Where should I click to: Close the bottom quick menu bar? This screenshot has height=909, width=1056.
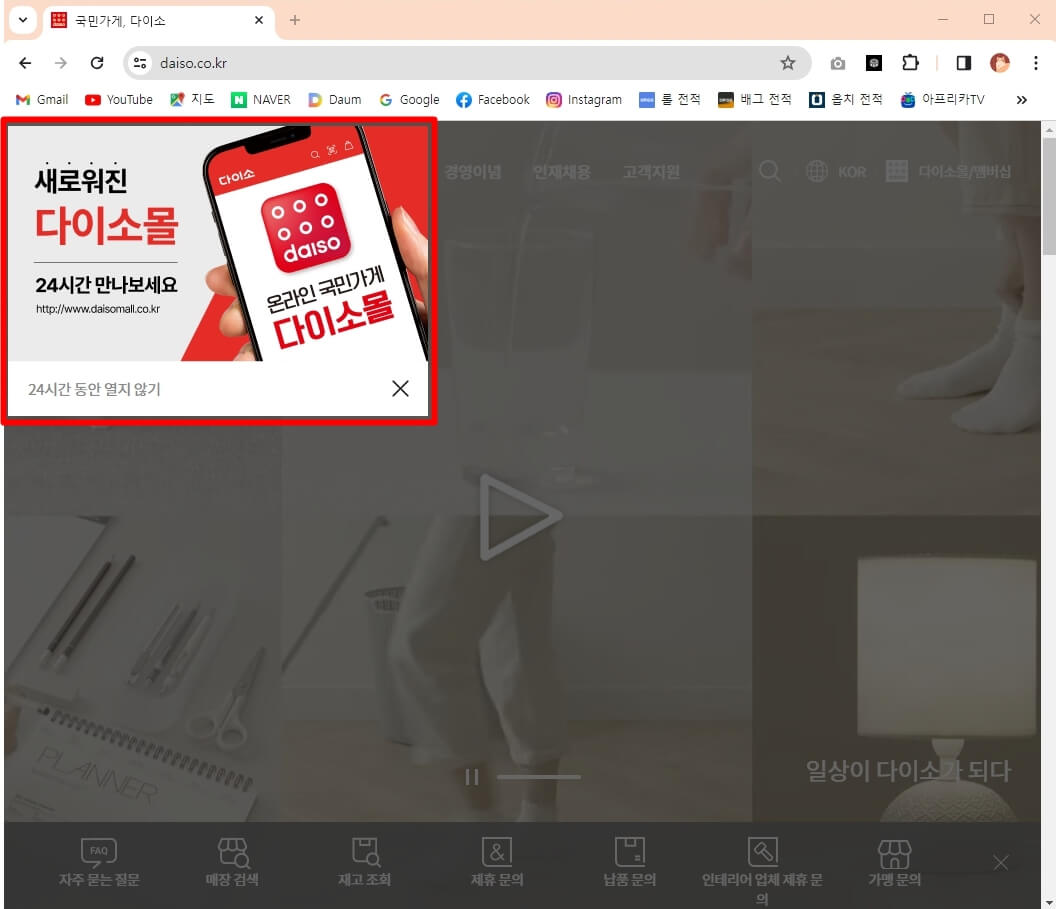pos(1001,863)
